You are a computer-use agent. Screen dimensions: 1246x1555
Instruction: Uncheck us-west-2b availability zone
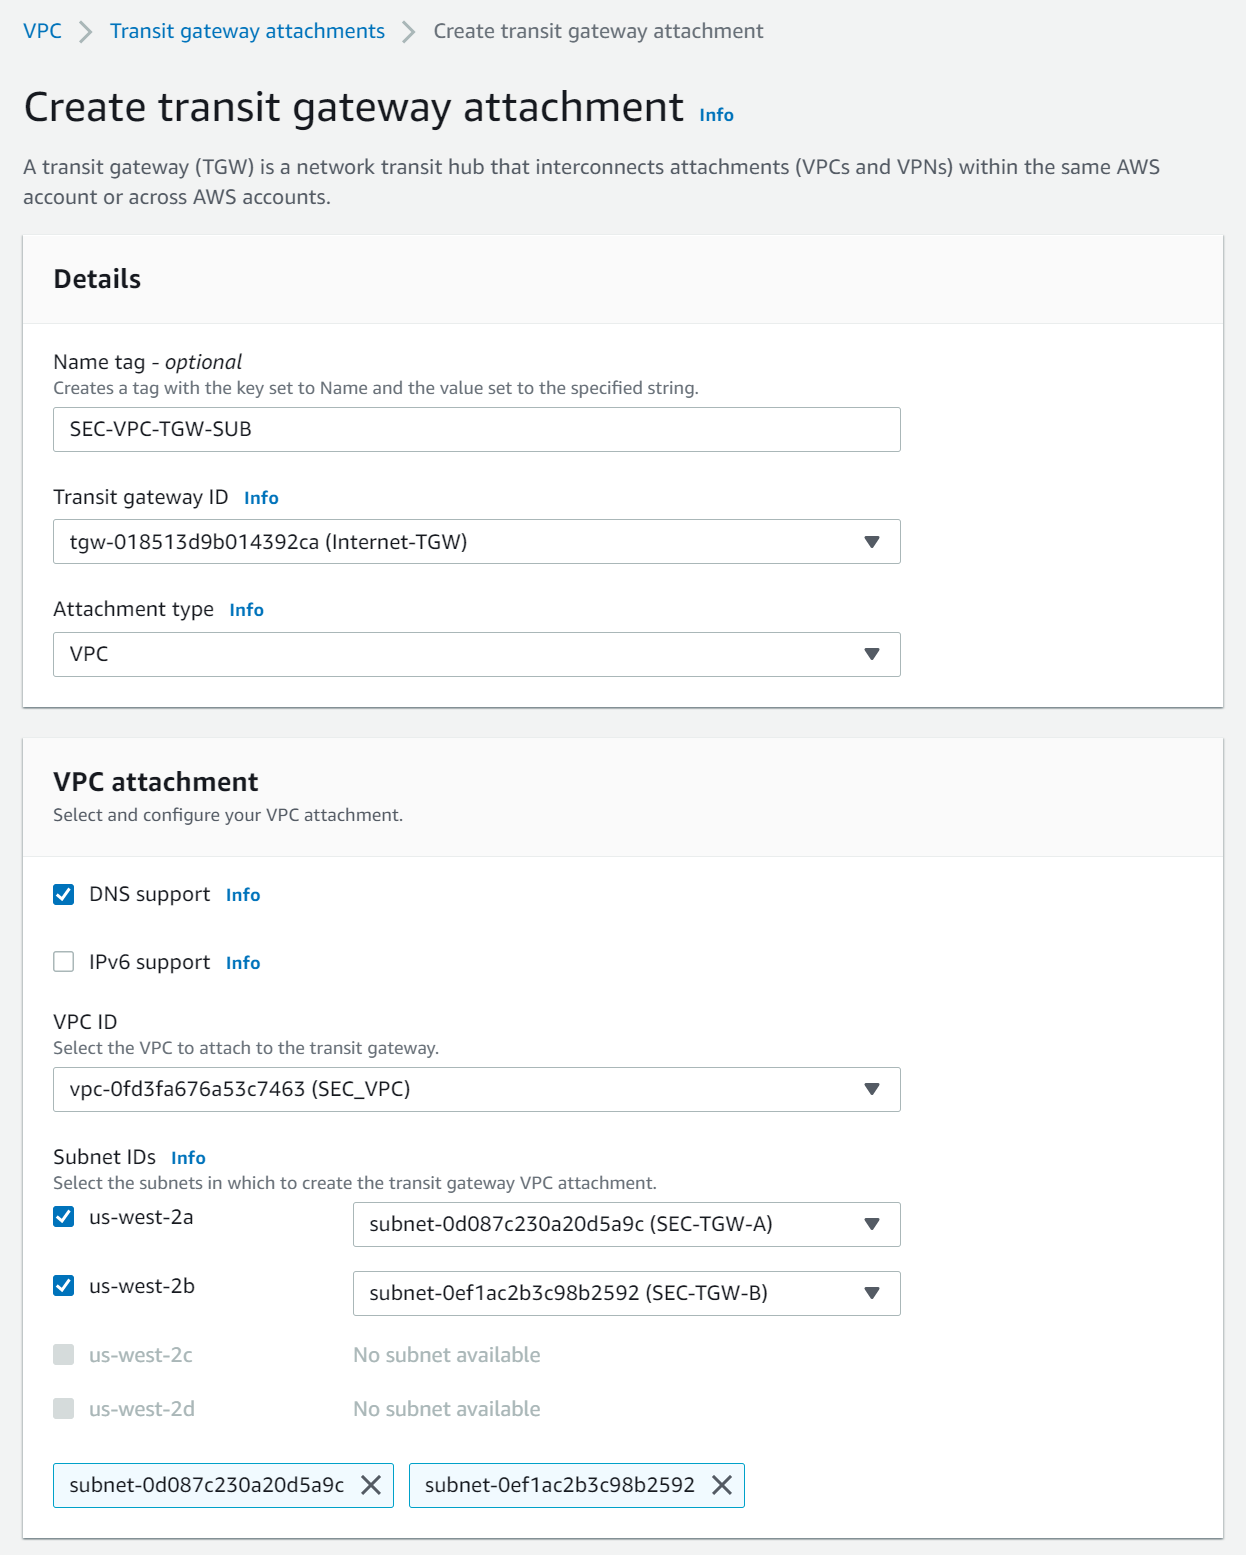(64, 1286)
